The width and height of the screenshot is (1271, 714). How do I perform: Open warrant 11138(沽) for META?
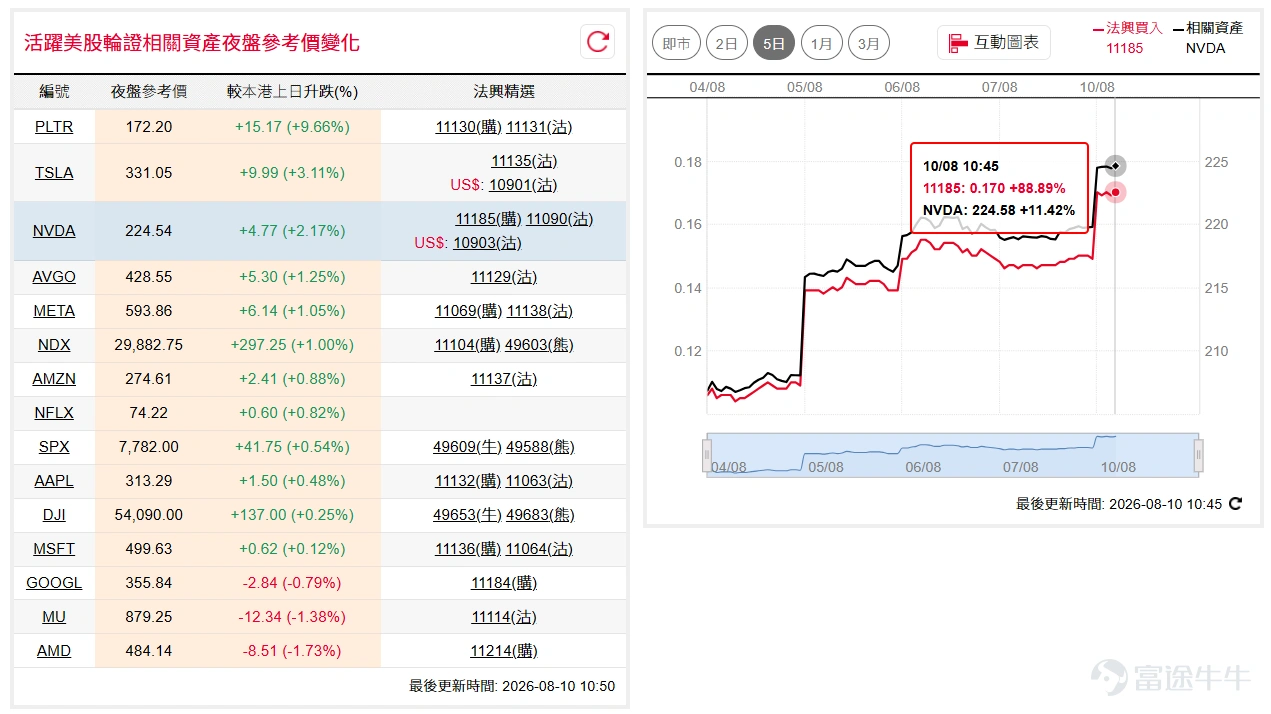540,311
